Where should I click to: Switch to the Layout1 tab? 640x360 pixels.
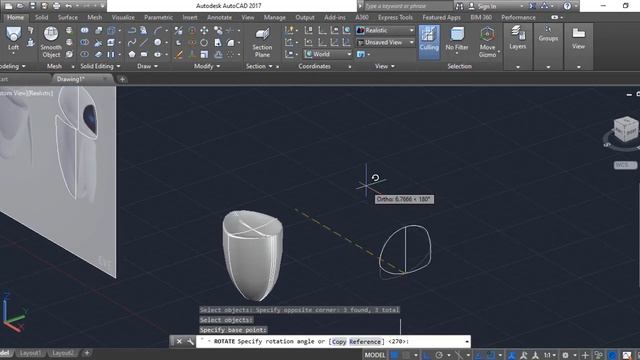coord(30,353)
